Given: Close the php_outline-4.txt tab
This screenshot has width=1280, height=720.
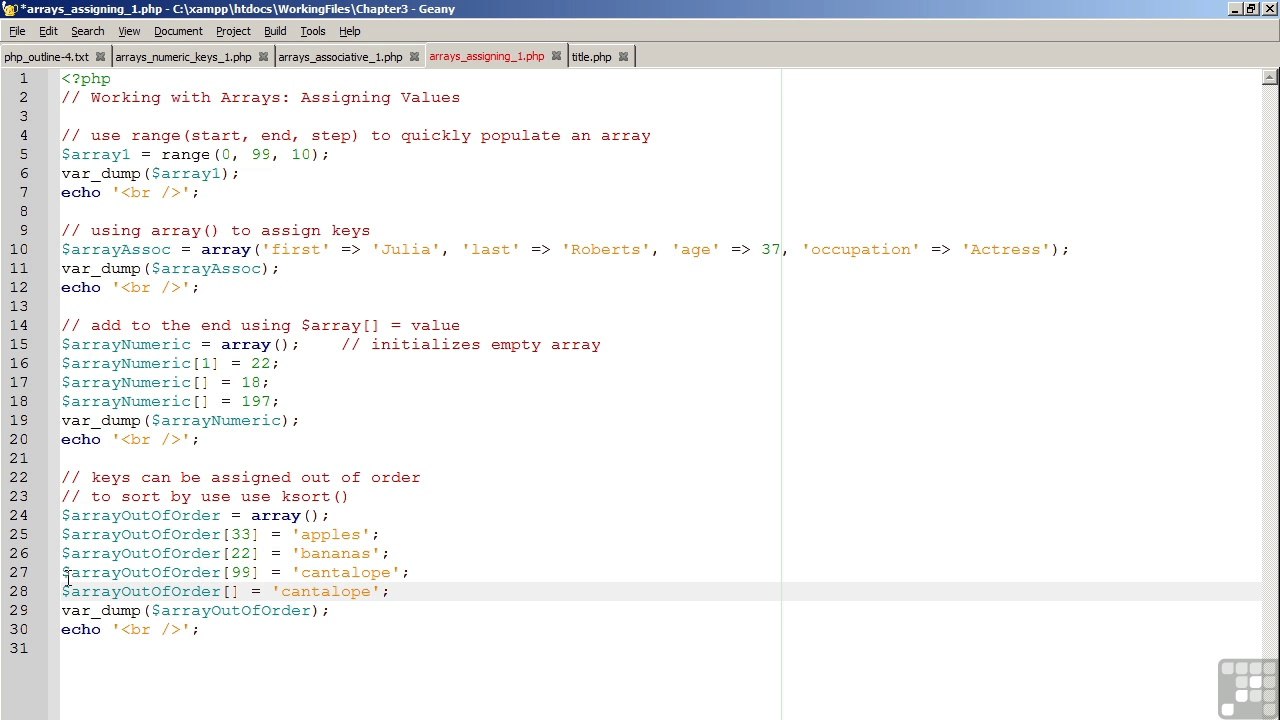Looking at the screenshot, I should point(100,57).
